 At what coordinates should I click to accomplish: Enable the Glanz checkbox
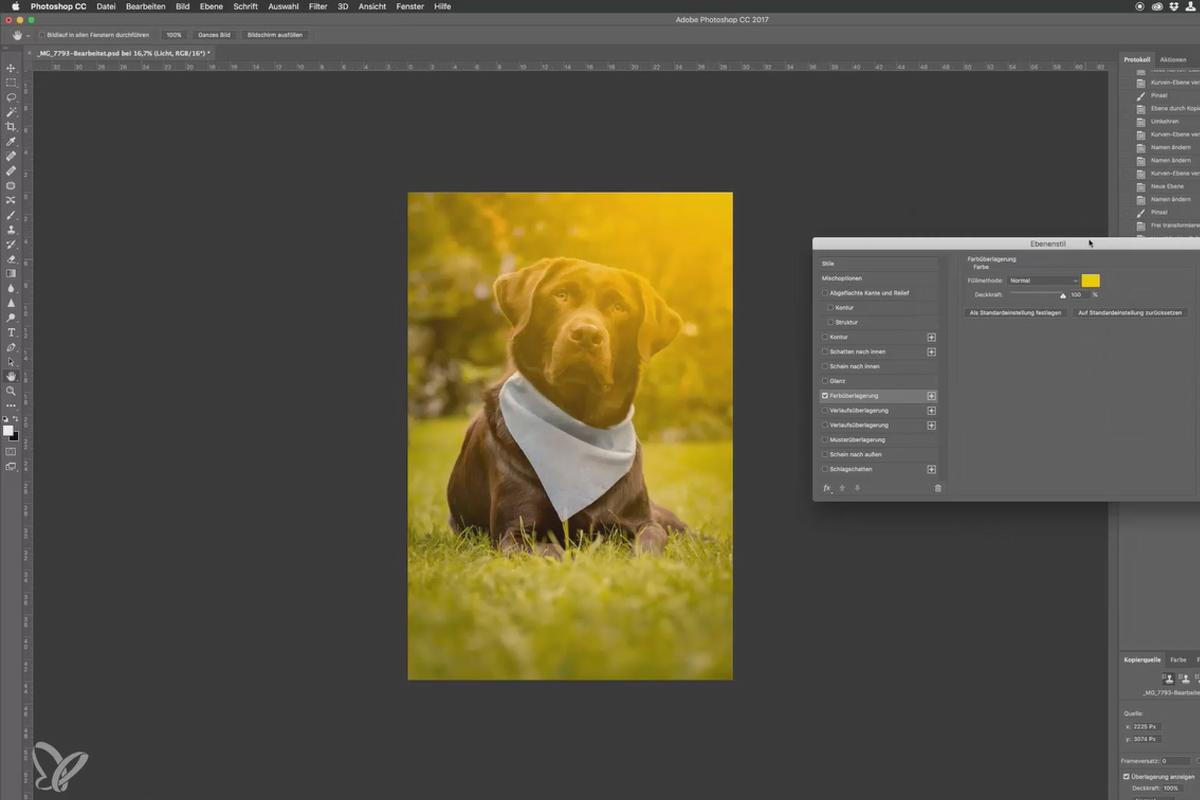tap(825, 381)
